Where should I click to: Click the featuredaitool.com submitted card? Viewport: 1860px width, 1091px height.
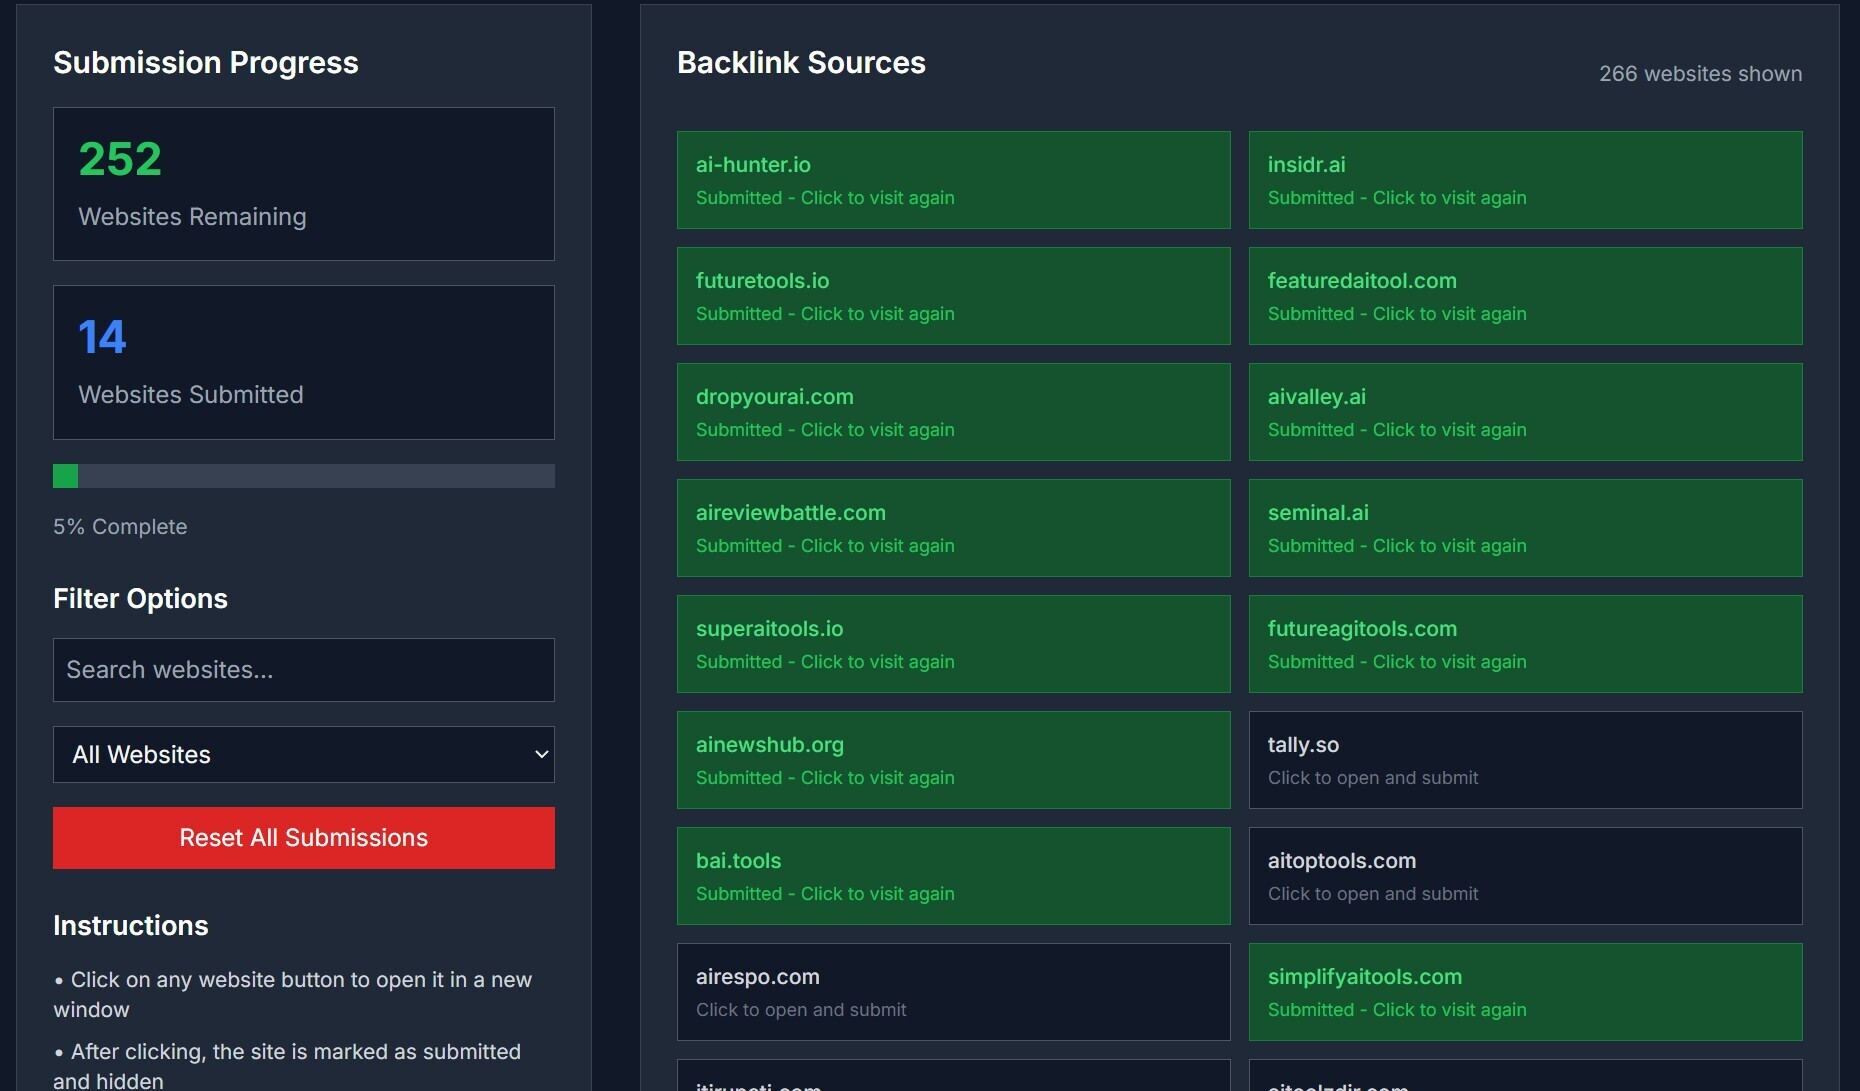pos(1525,296)
